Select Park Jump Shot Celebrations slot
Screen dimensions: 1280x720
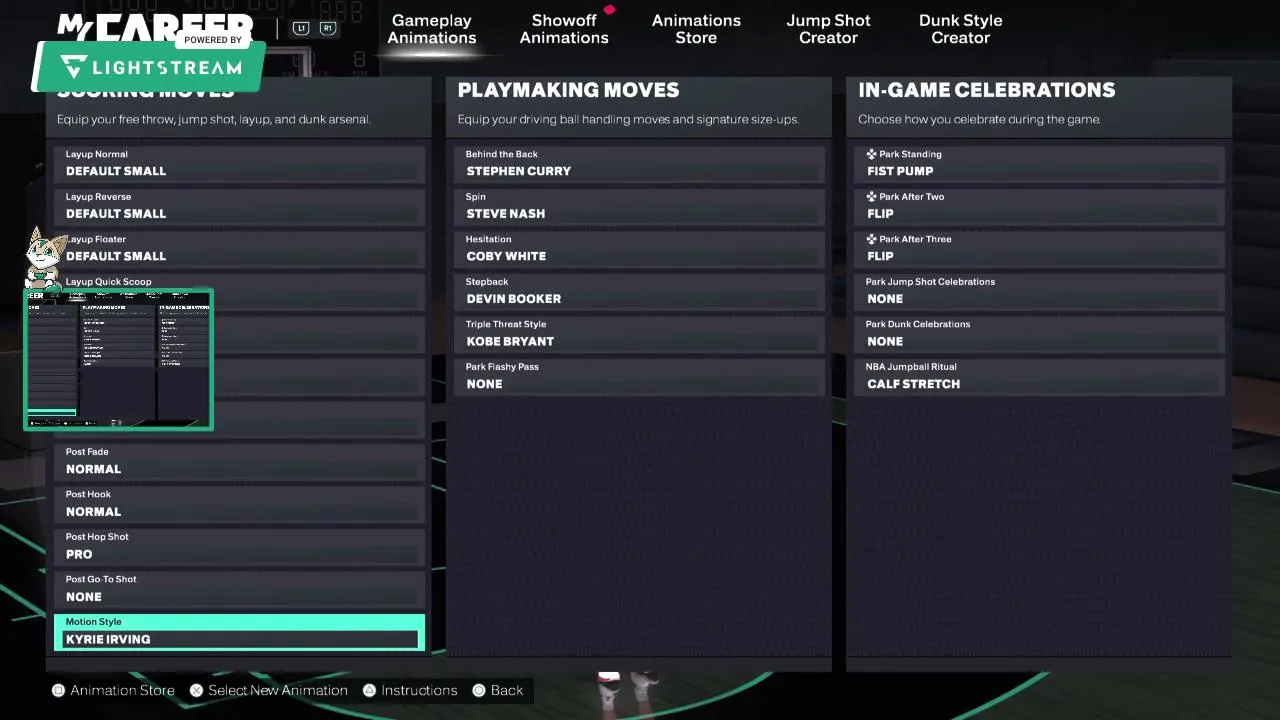click(x=1040, y=291)
